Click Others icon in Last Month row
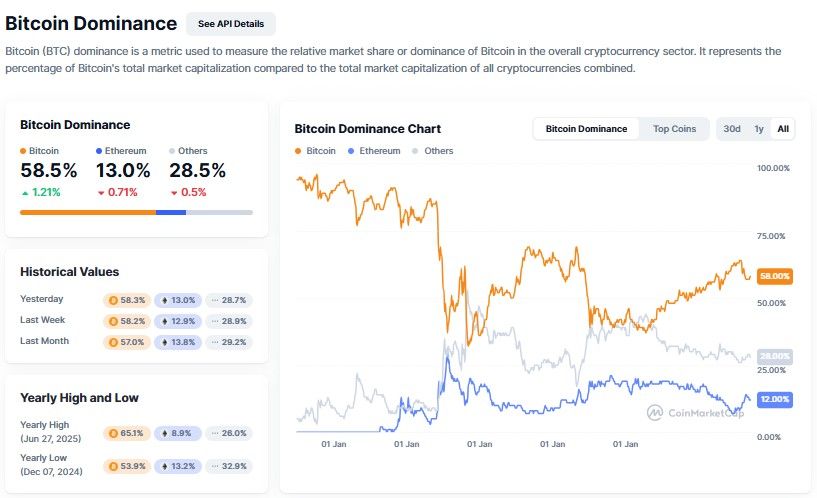This screenshot has height=498, width=817. tap(216, 342)
